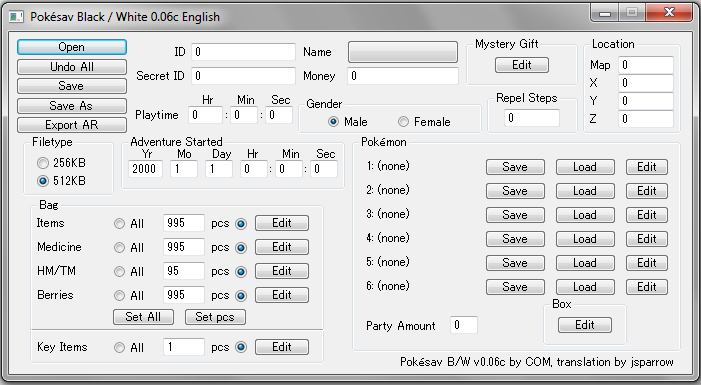Focus the Money input field
Viewport: 701px width, 385px height.
pyautogui.click(x=403, y=76)
